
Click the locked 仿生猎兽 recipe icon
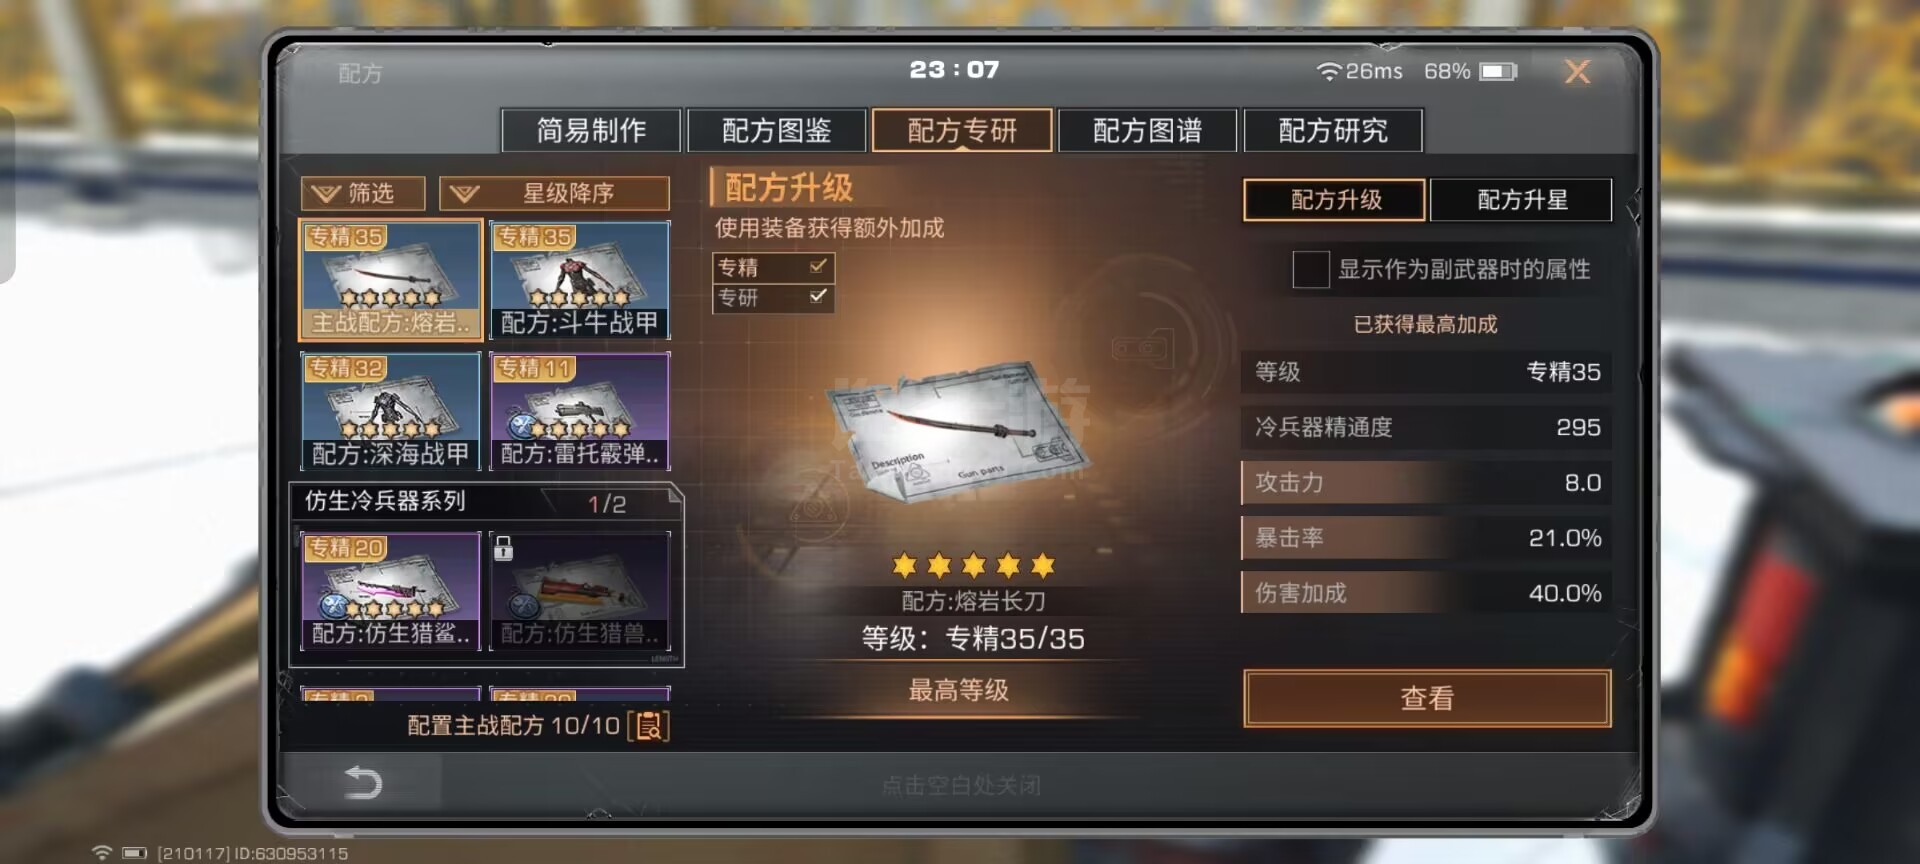point(579,591)
